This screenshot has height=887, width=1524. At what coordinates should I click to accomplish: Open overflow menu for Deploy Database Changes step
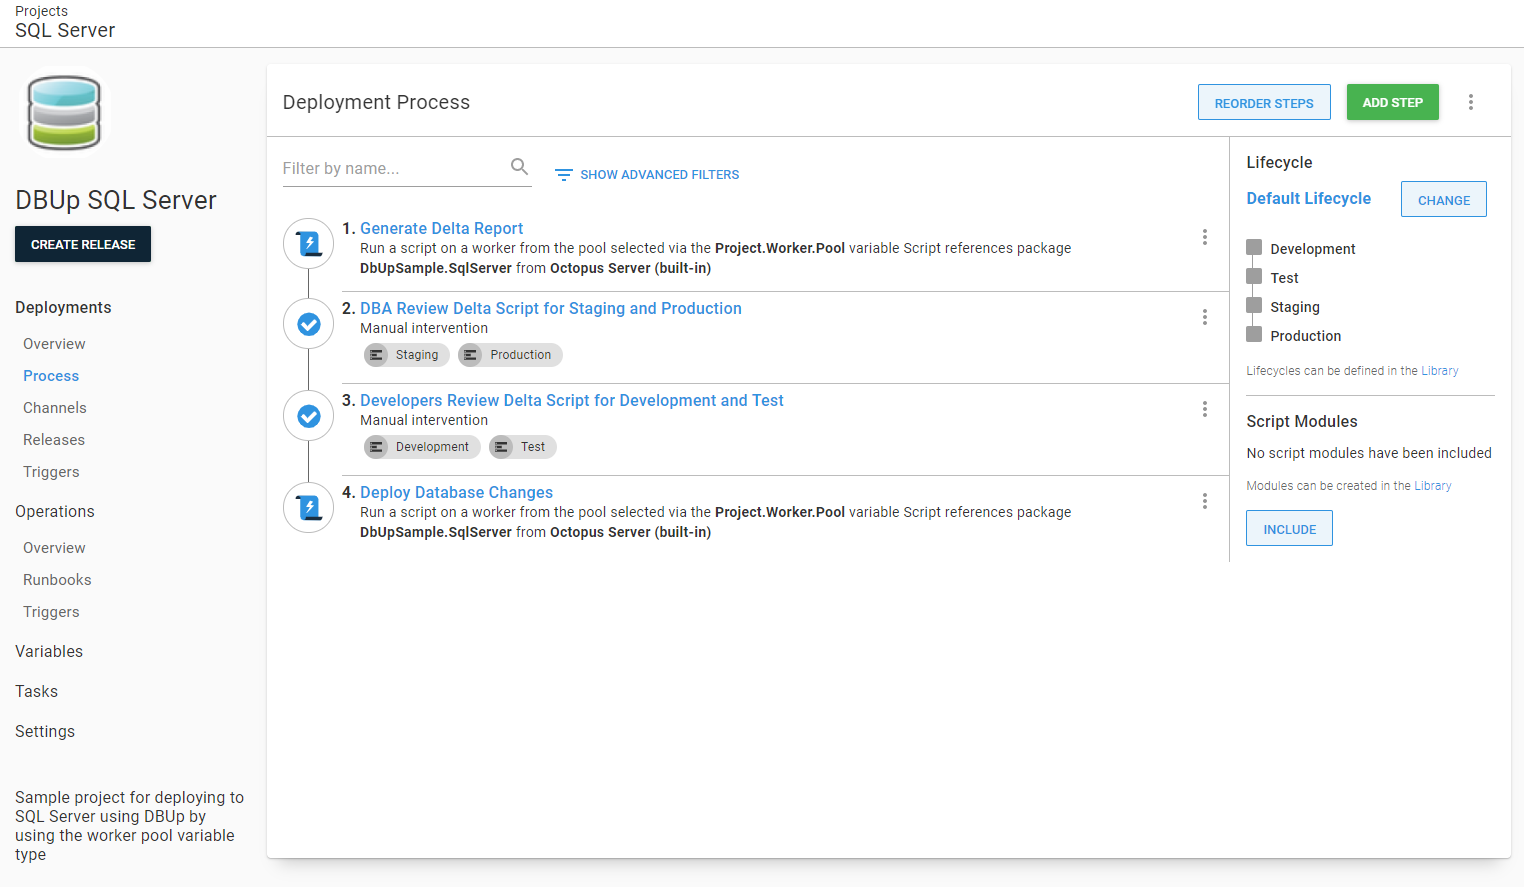tap(1204, 501)
